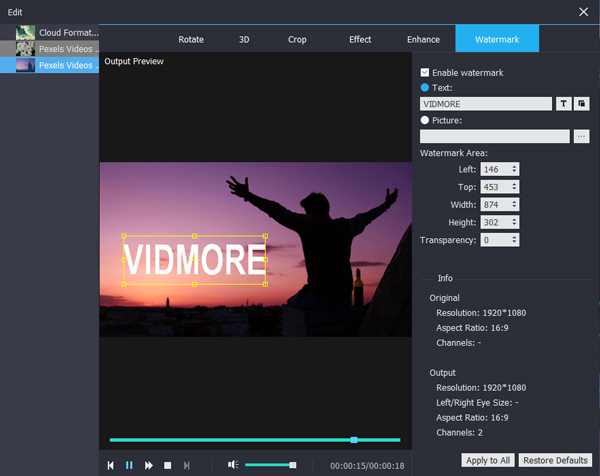Click the playback time 00:00:15/00:00:18
Image resolution: width=600 pixels, height=476 pixels.
click(367, 466)
